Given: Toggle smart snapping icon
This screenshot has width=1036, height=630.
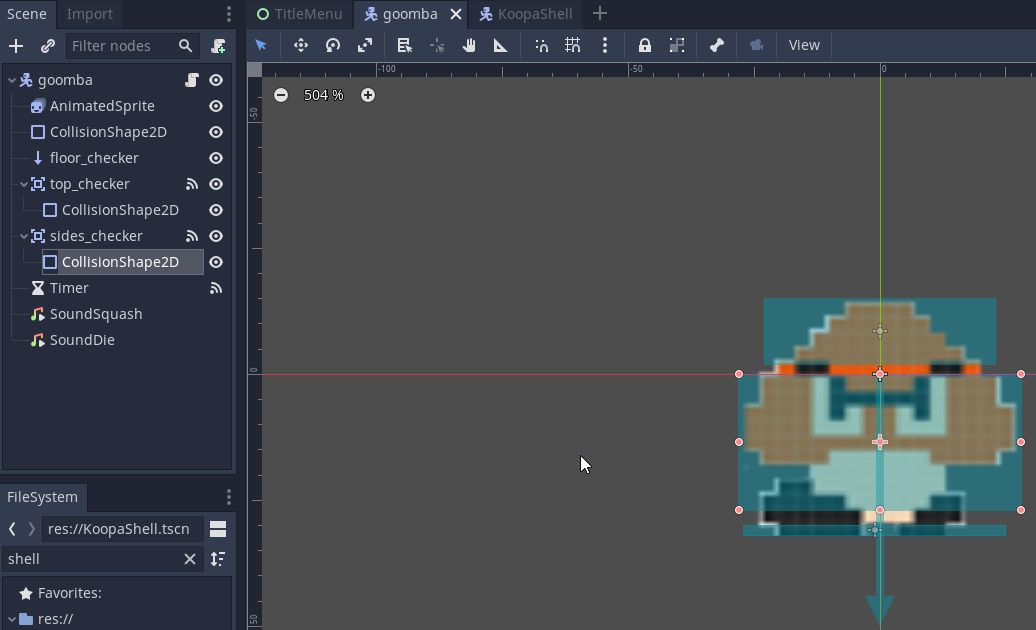Looking at the screenshot, I should (x=541, y=45).
